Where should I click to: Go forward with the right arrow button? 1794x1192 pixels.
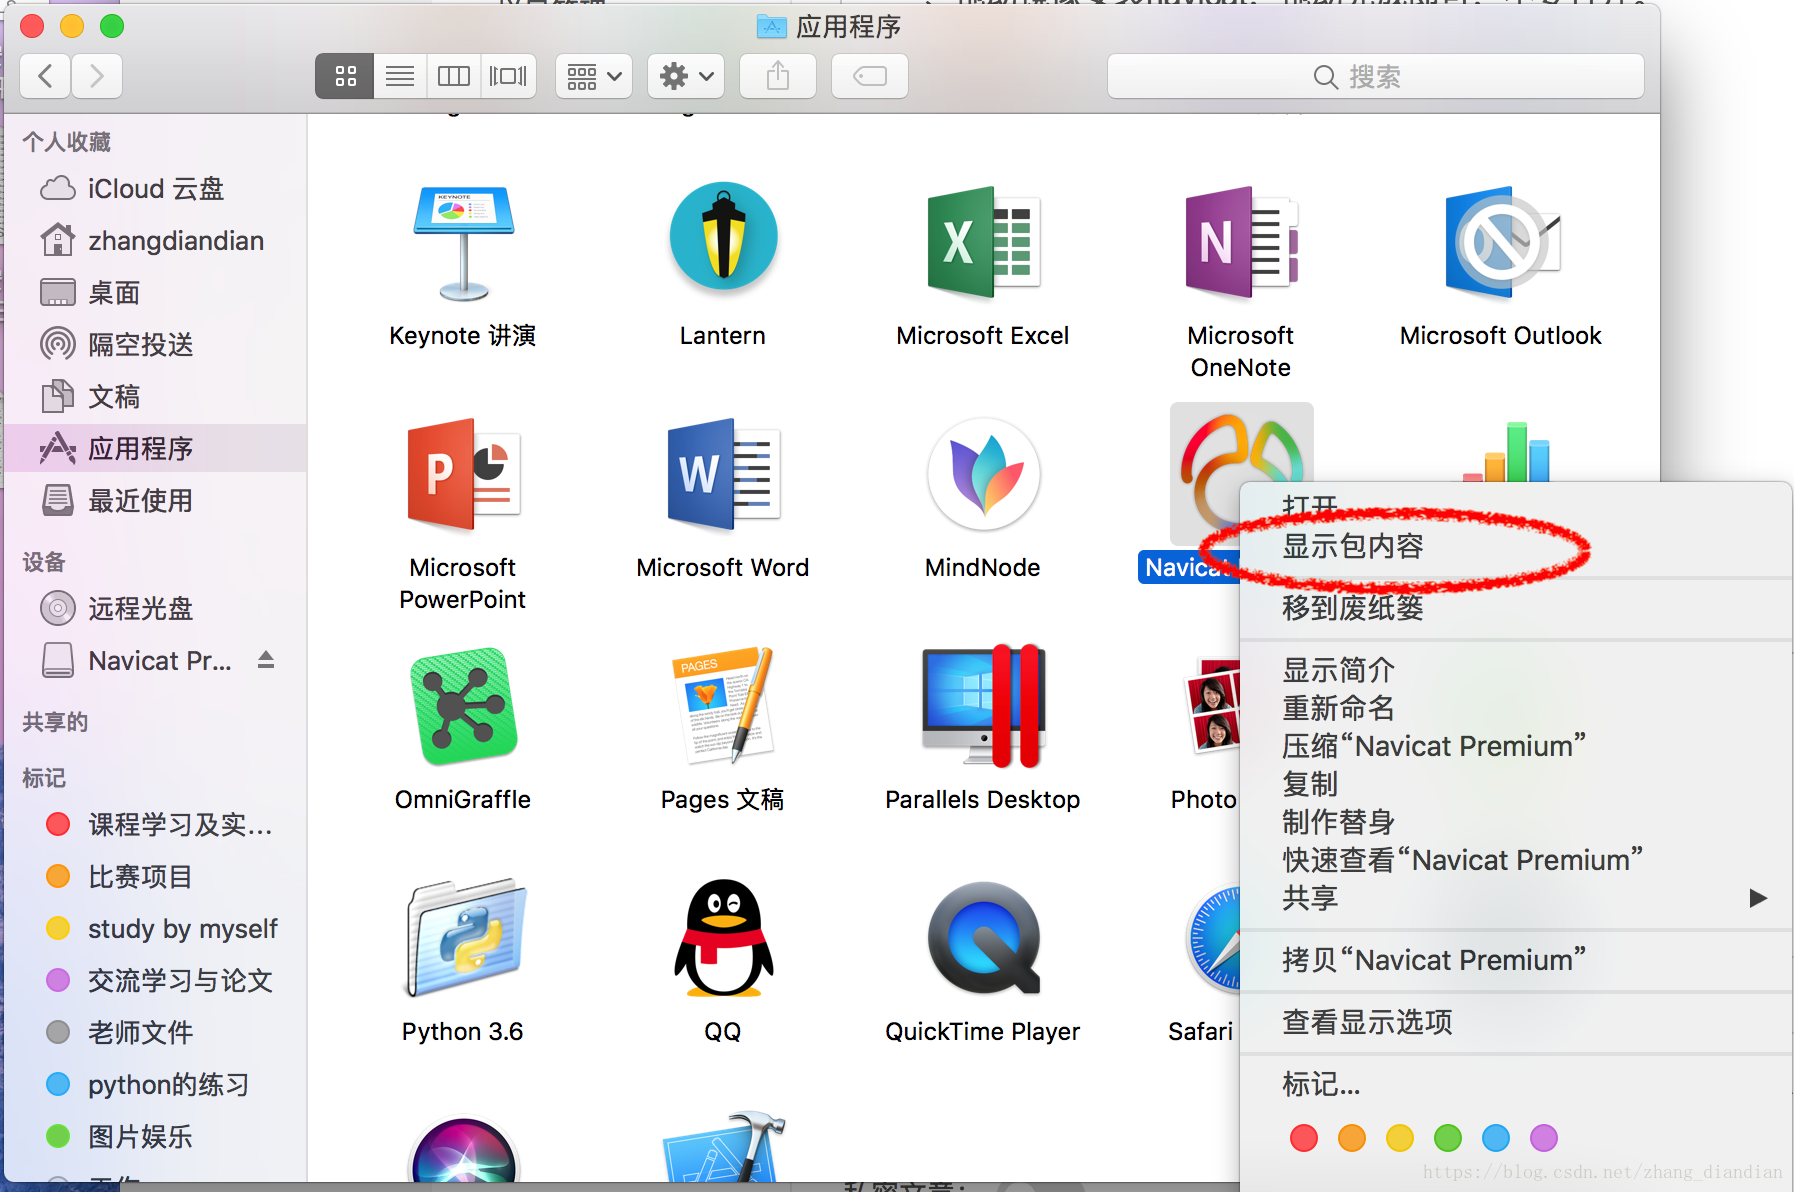[96, 76]
